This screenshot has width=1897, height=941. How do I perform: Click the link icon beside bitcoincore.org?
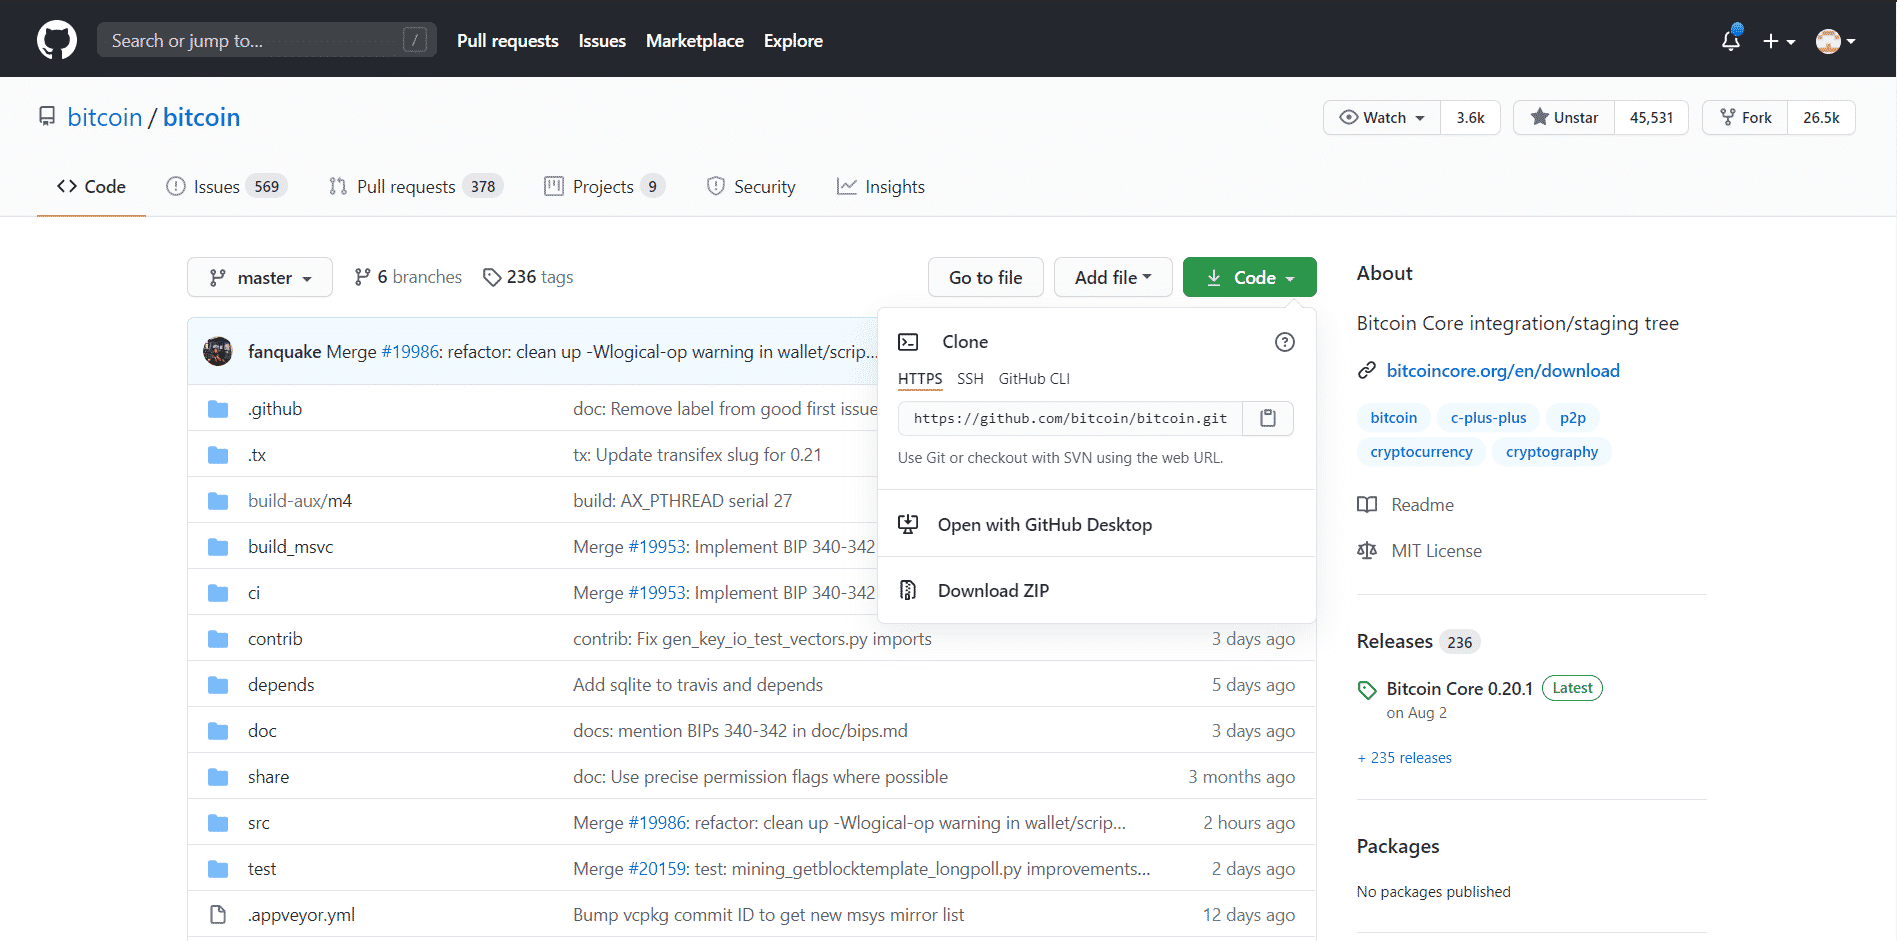tap(1367, 371)
